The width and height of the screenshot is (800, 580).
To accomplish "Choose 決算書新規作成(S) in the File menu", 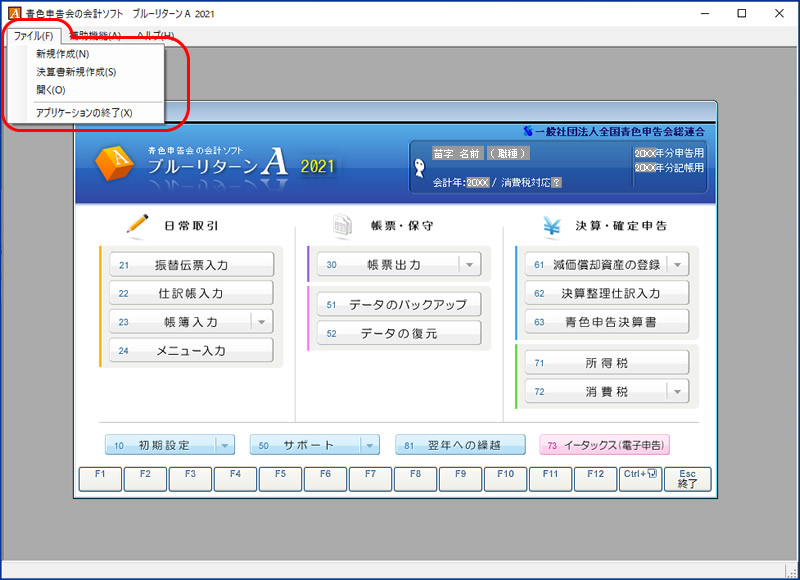I will [x=76, y=72].
